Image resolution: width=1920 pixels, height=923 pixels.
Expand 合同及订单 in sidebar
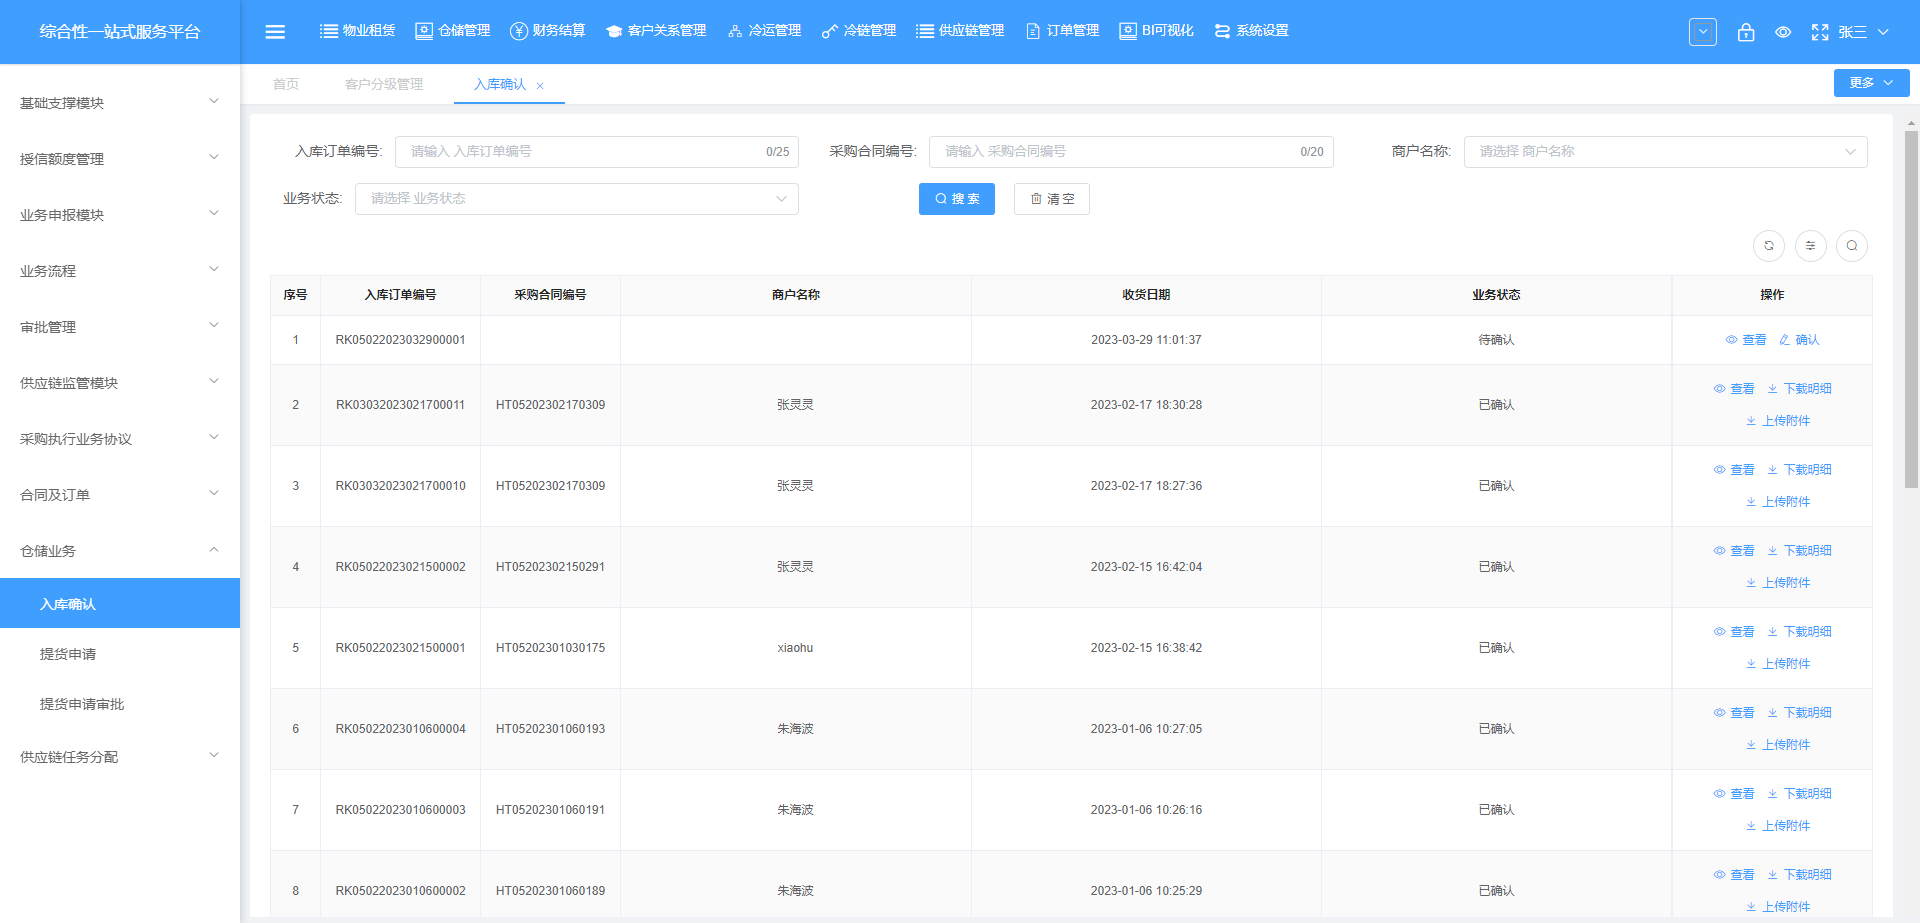120,495
